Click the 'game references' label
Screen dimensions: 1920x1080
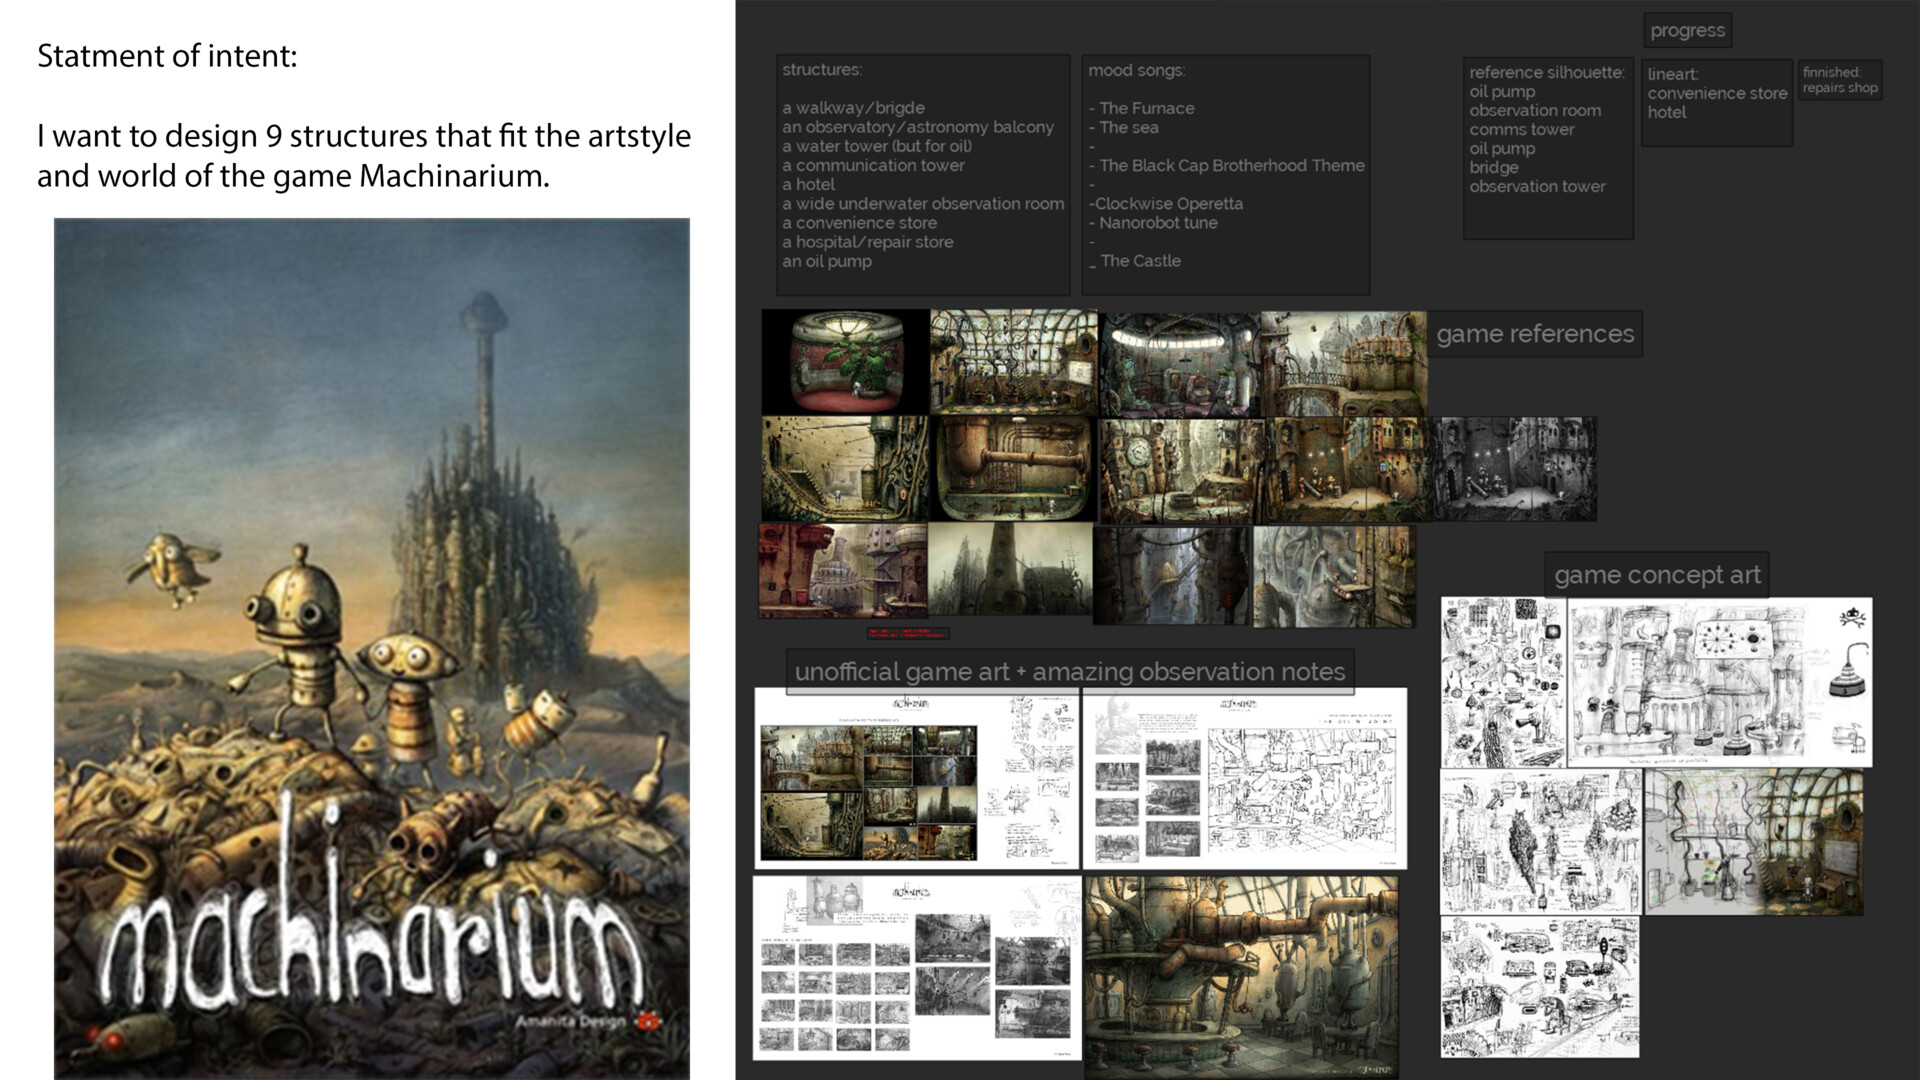(x=1536, y=334)
